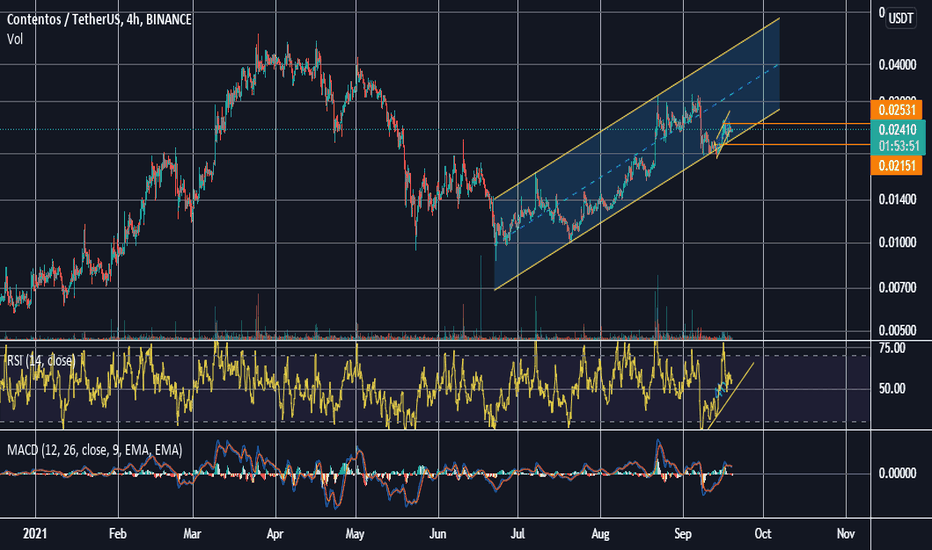Select the 0.02151 orange price label
The image size is (932, 550).
point(896,165)
